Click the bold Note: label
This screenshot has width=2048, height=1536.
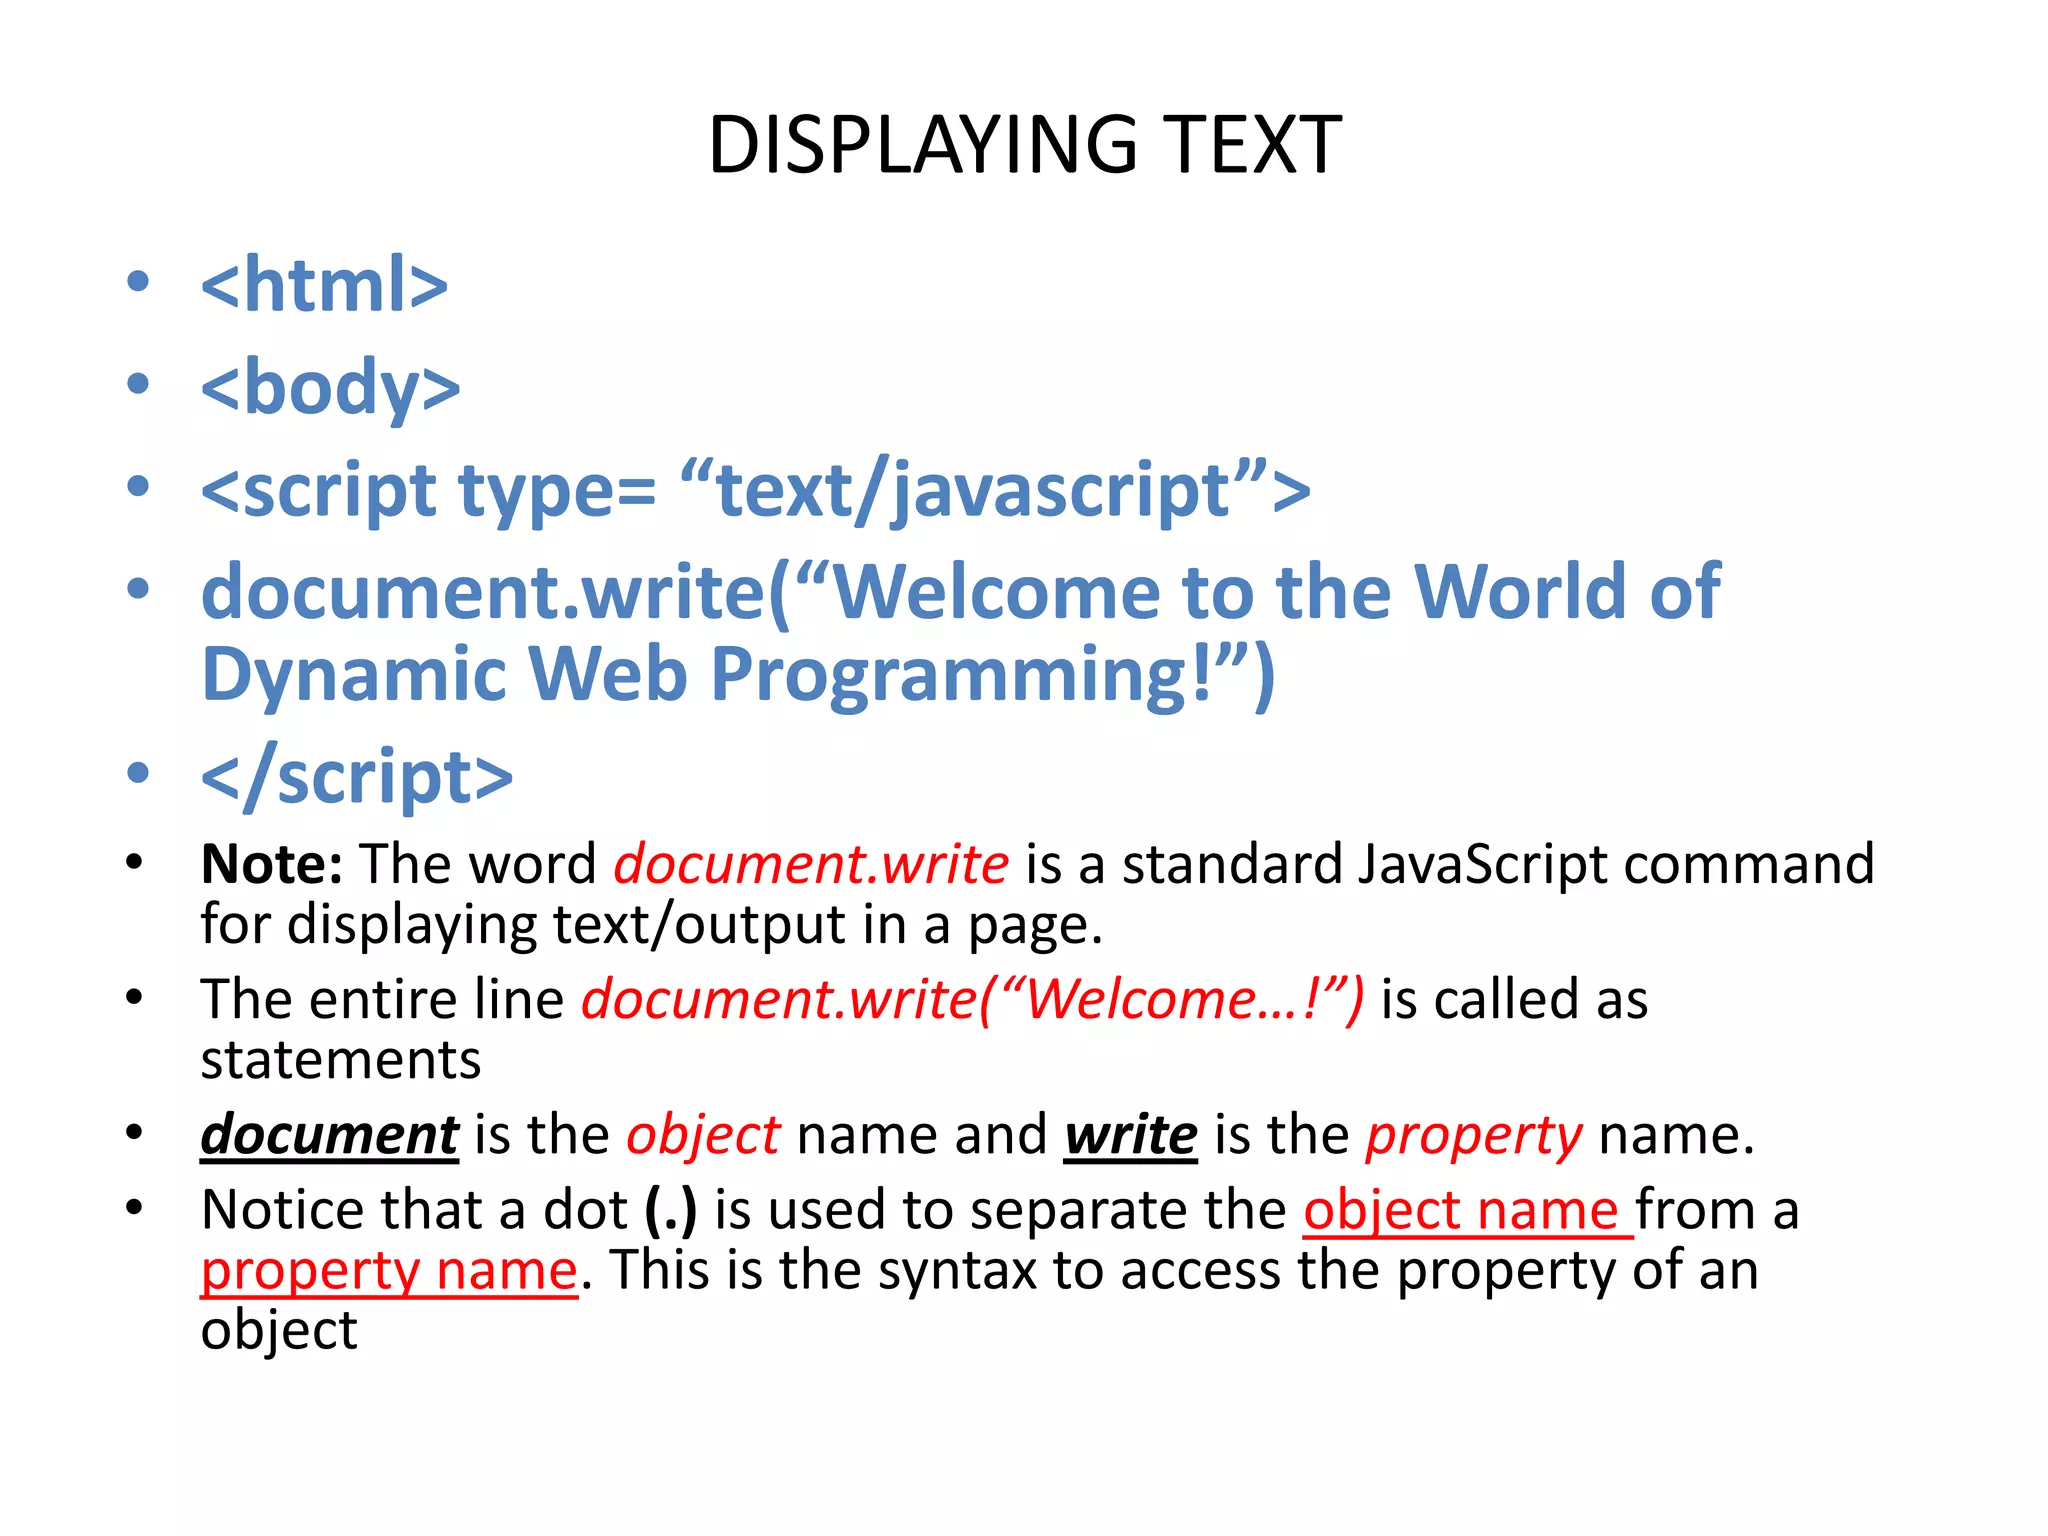coord(272,864)
